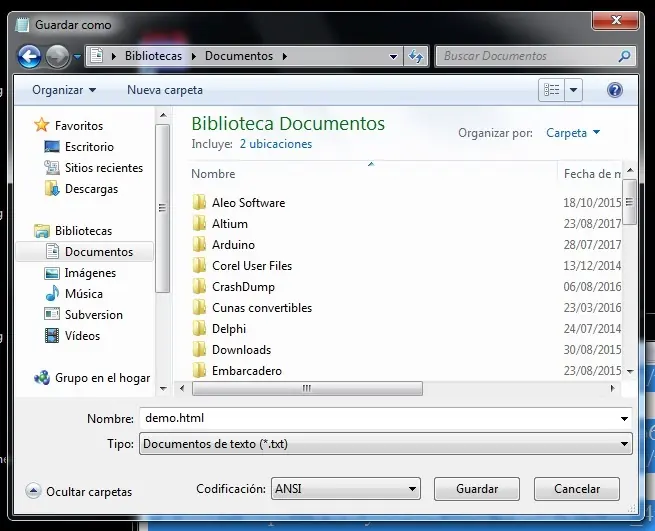
Task: Sort by the Fecha de modificación column
Action: click(x=592, y=174)
